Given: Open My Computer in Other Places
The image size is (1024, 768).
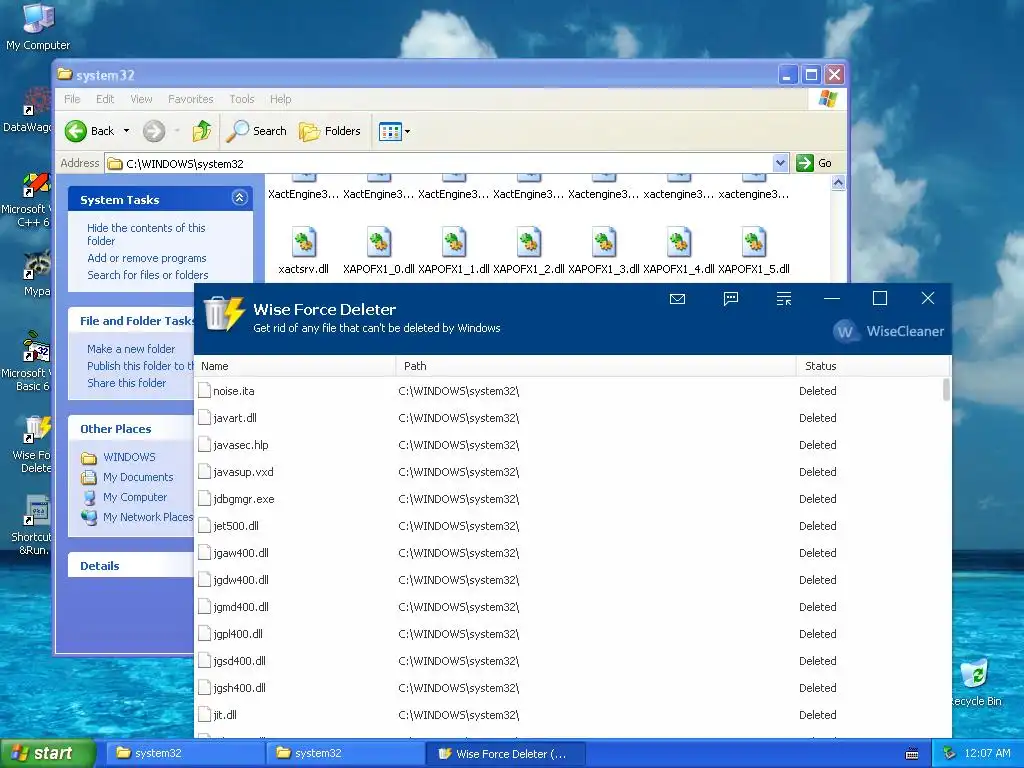Looking at the screenshot, I should pos(125,497).
